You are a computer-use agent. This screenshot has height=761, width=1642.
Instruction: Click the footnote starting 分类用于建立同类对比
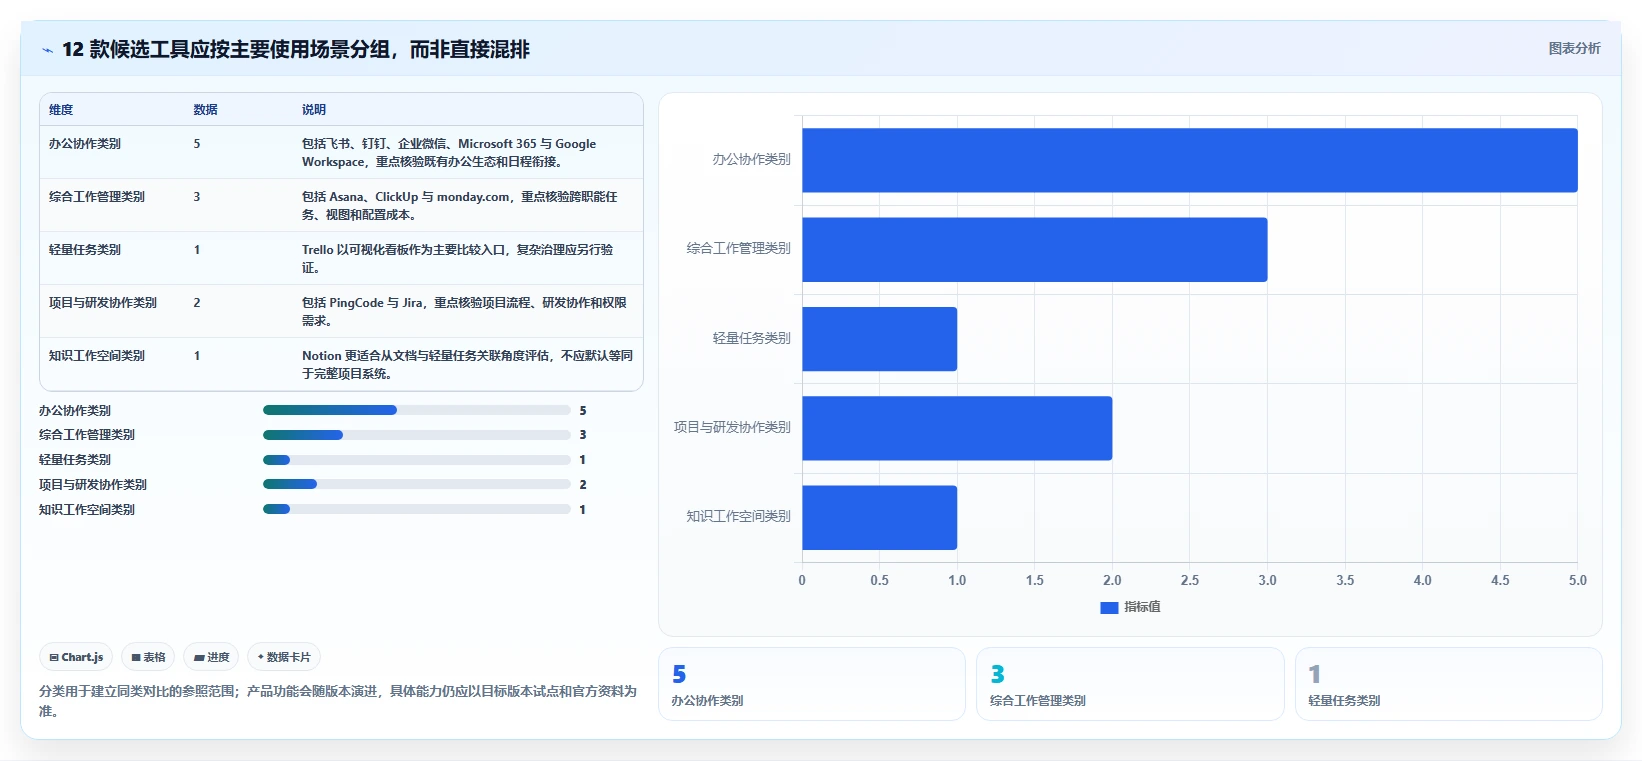(x=338, y=701)
